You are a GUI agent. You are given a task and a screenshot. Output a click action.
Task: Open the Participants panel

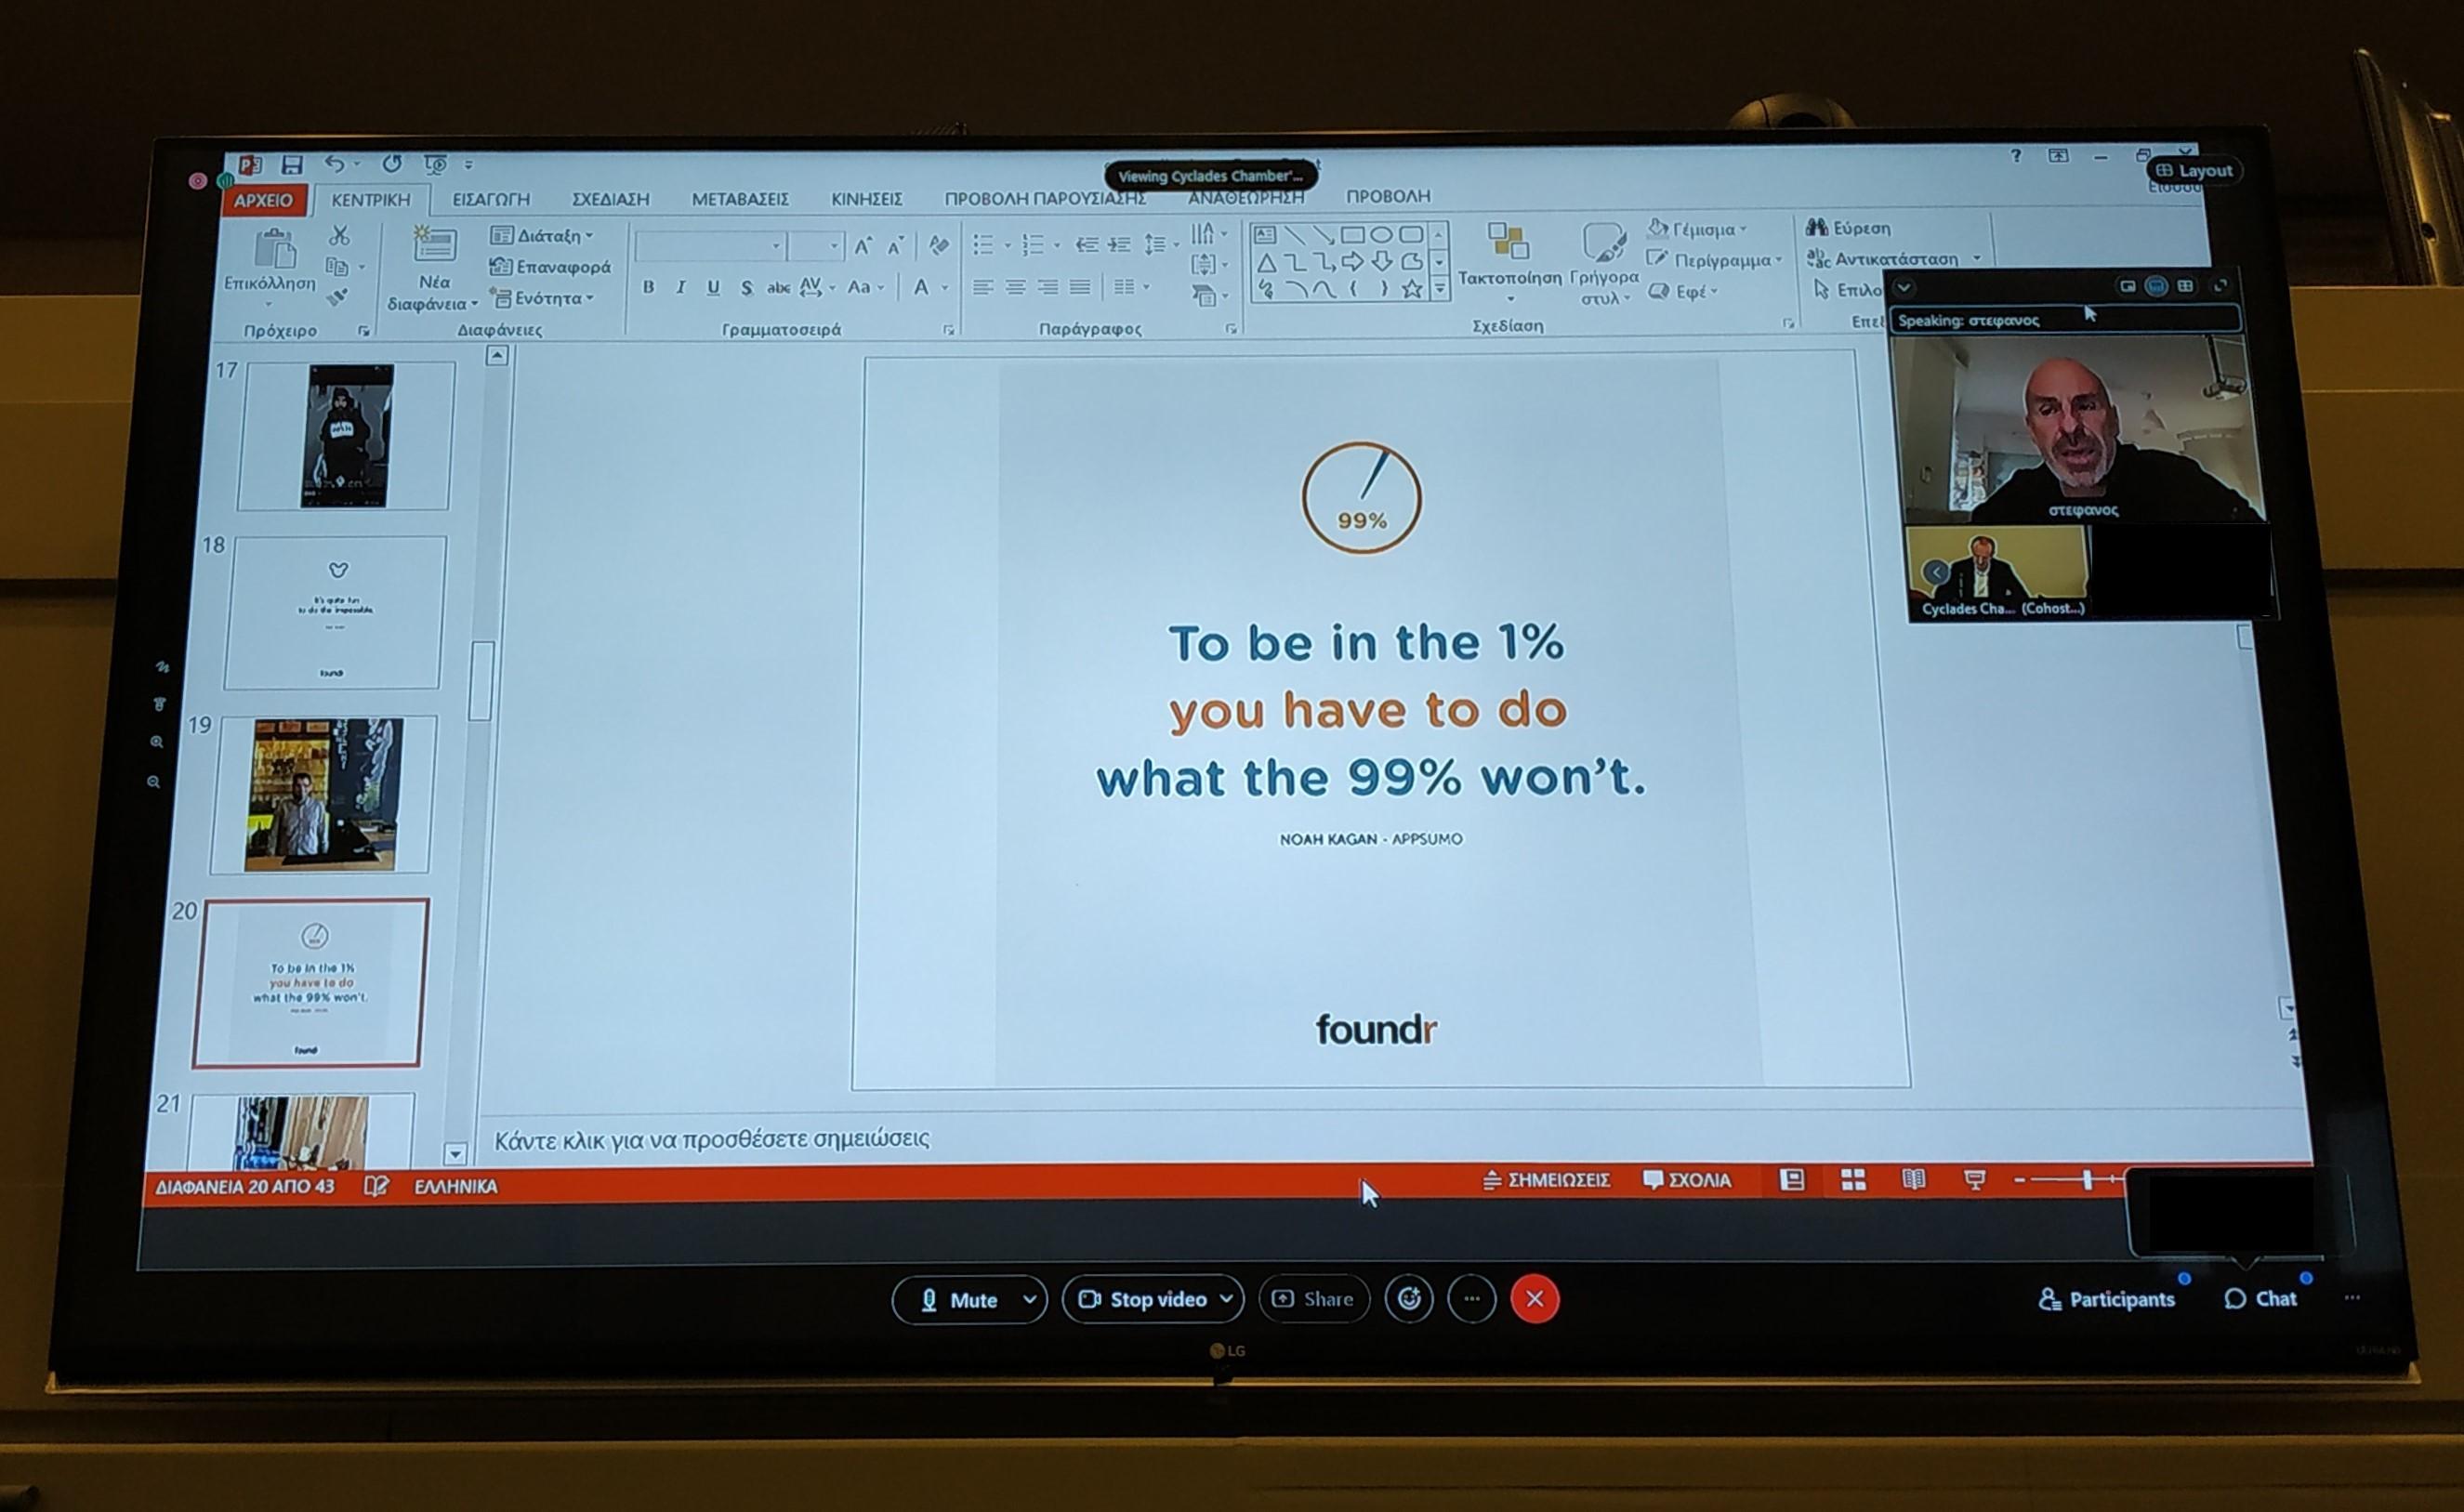pyautogui.click(x=2106, y=1299)
